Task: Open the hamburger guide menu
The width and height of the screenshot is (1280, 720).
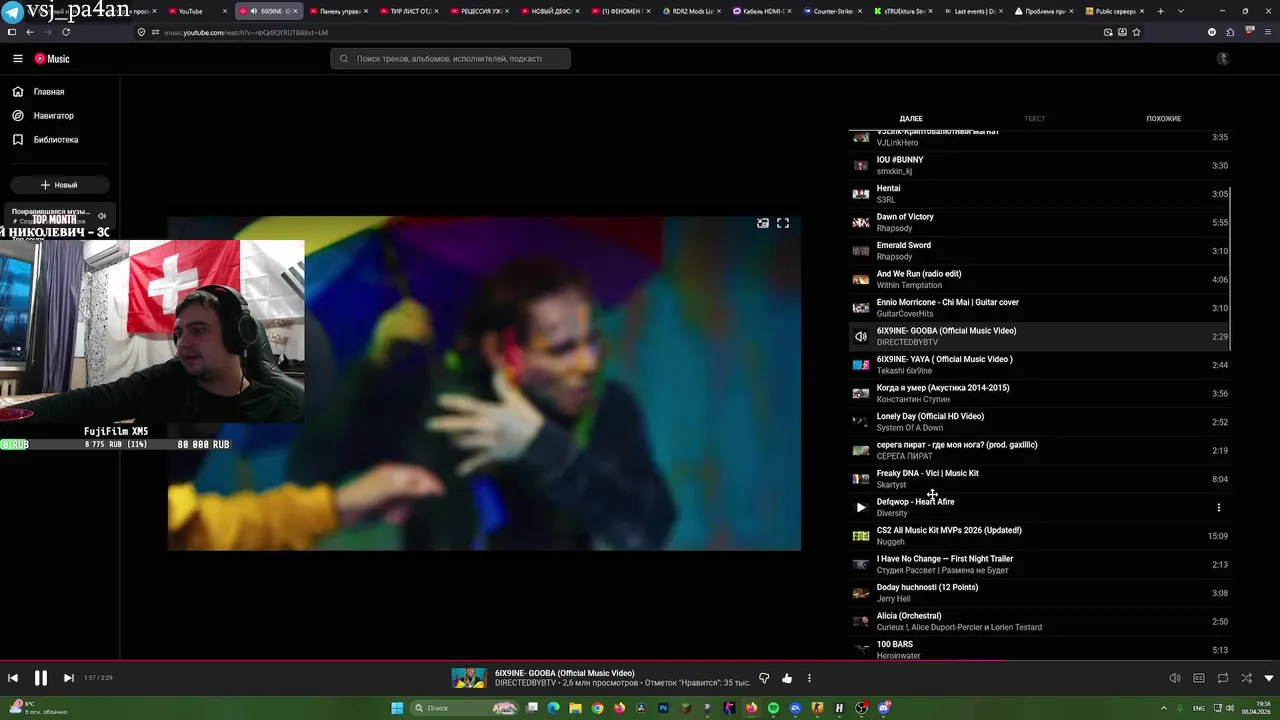Action: pos(18,59)
